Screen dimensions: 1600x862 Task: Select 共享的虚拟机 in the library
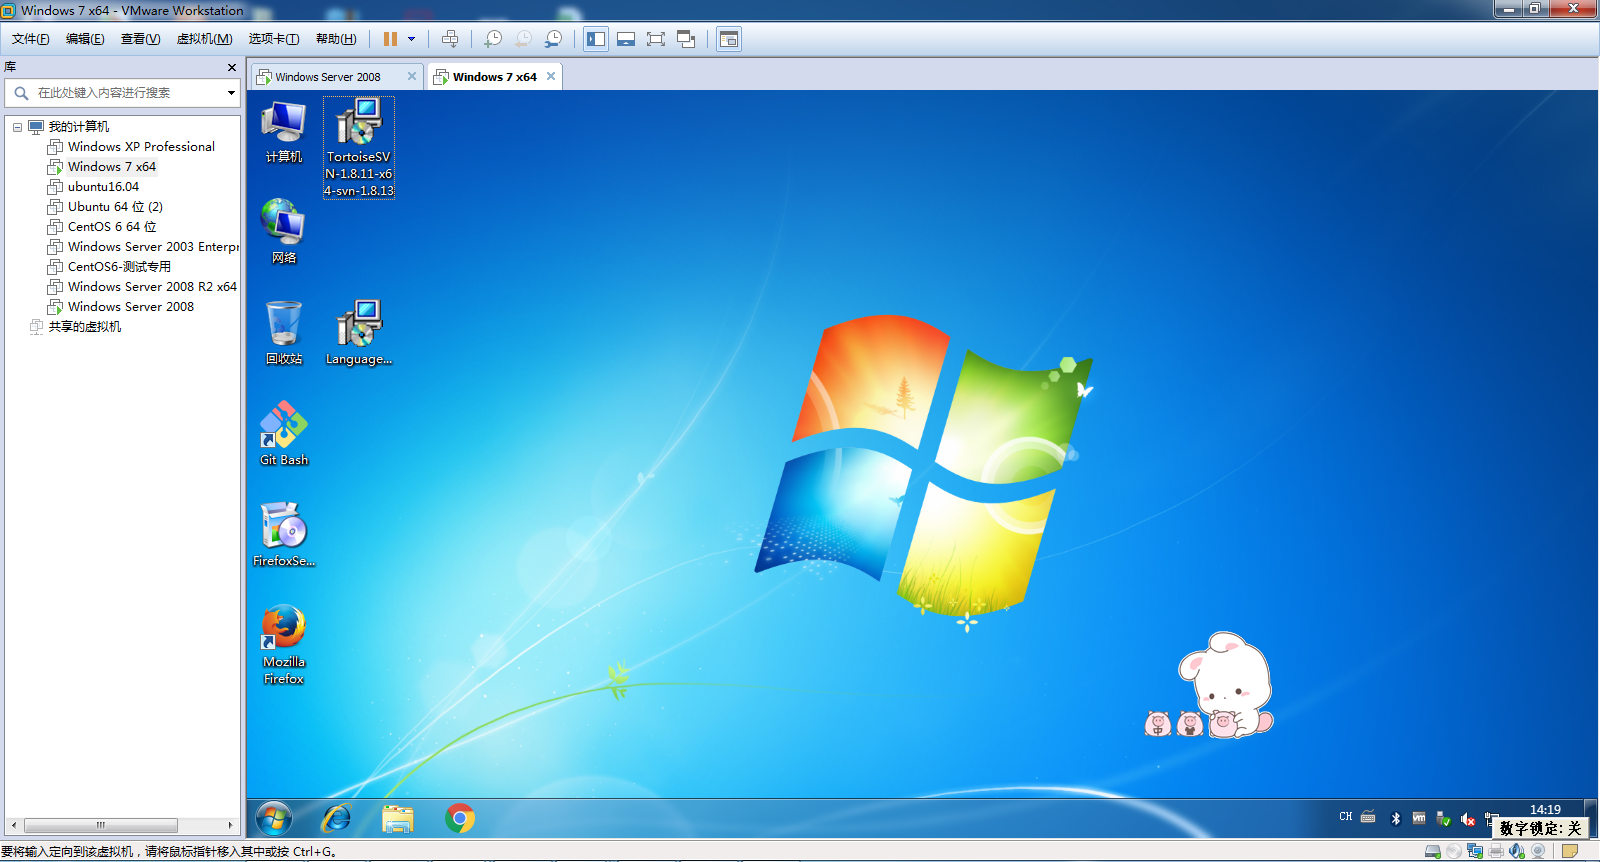84,327
